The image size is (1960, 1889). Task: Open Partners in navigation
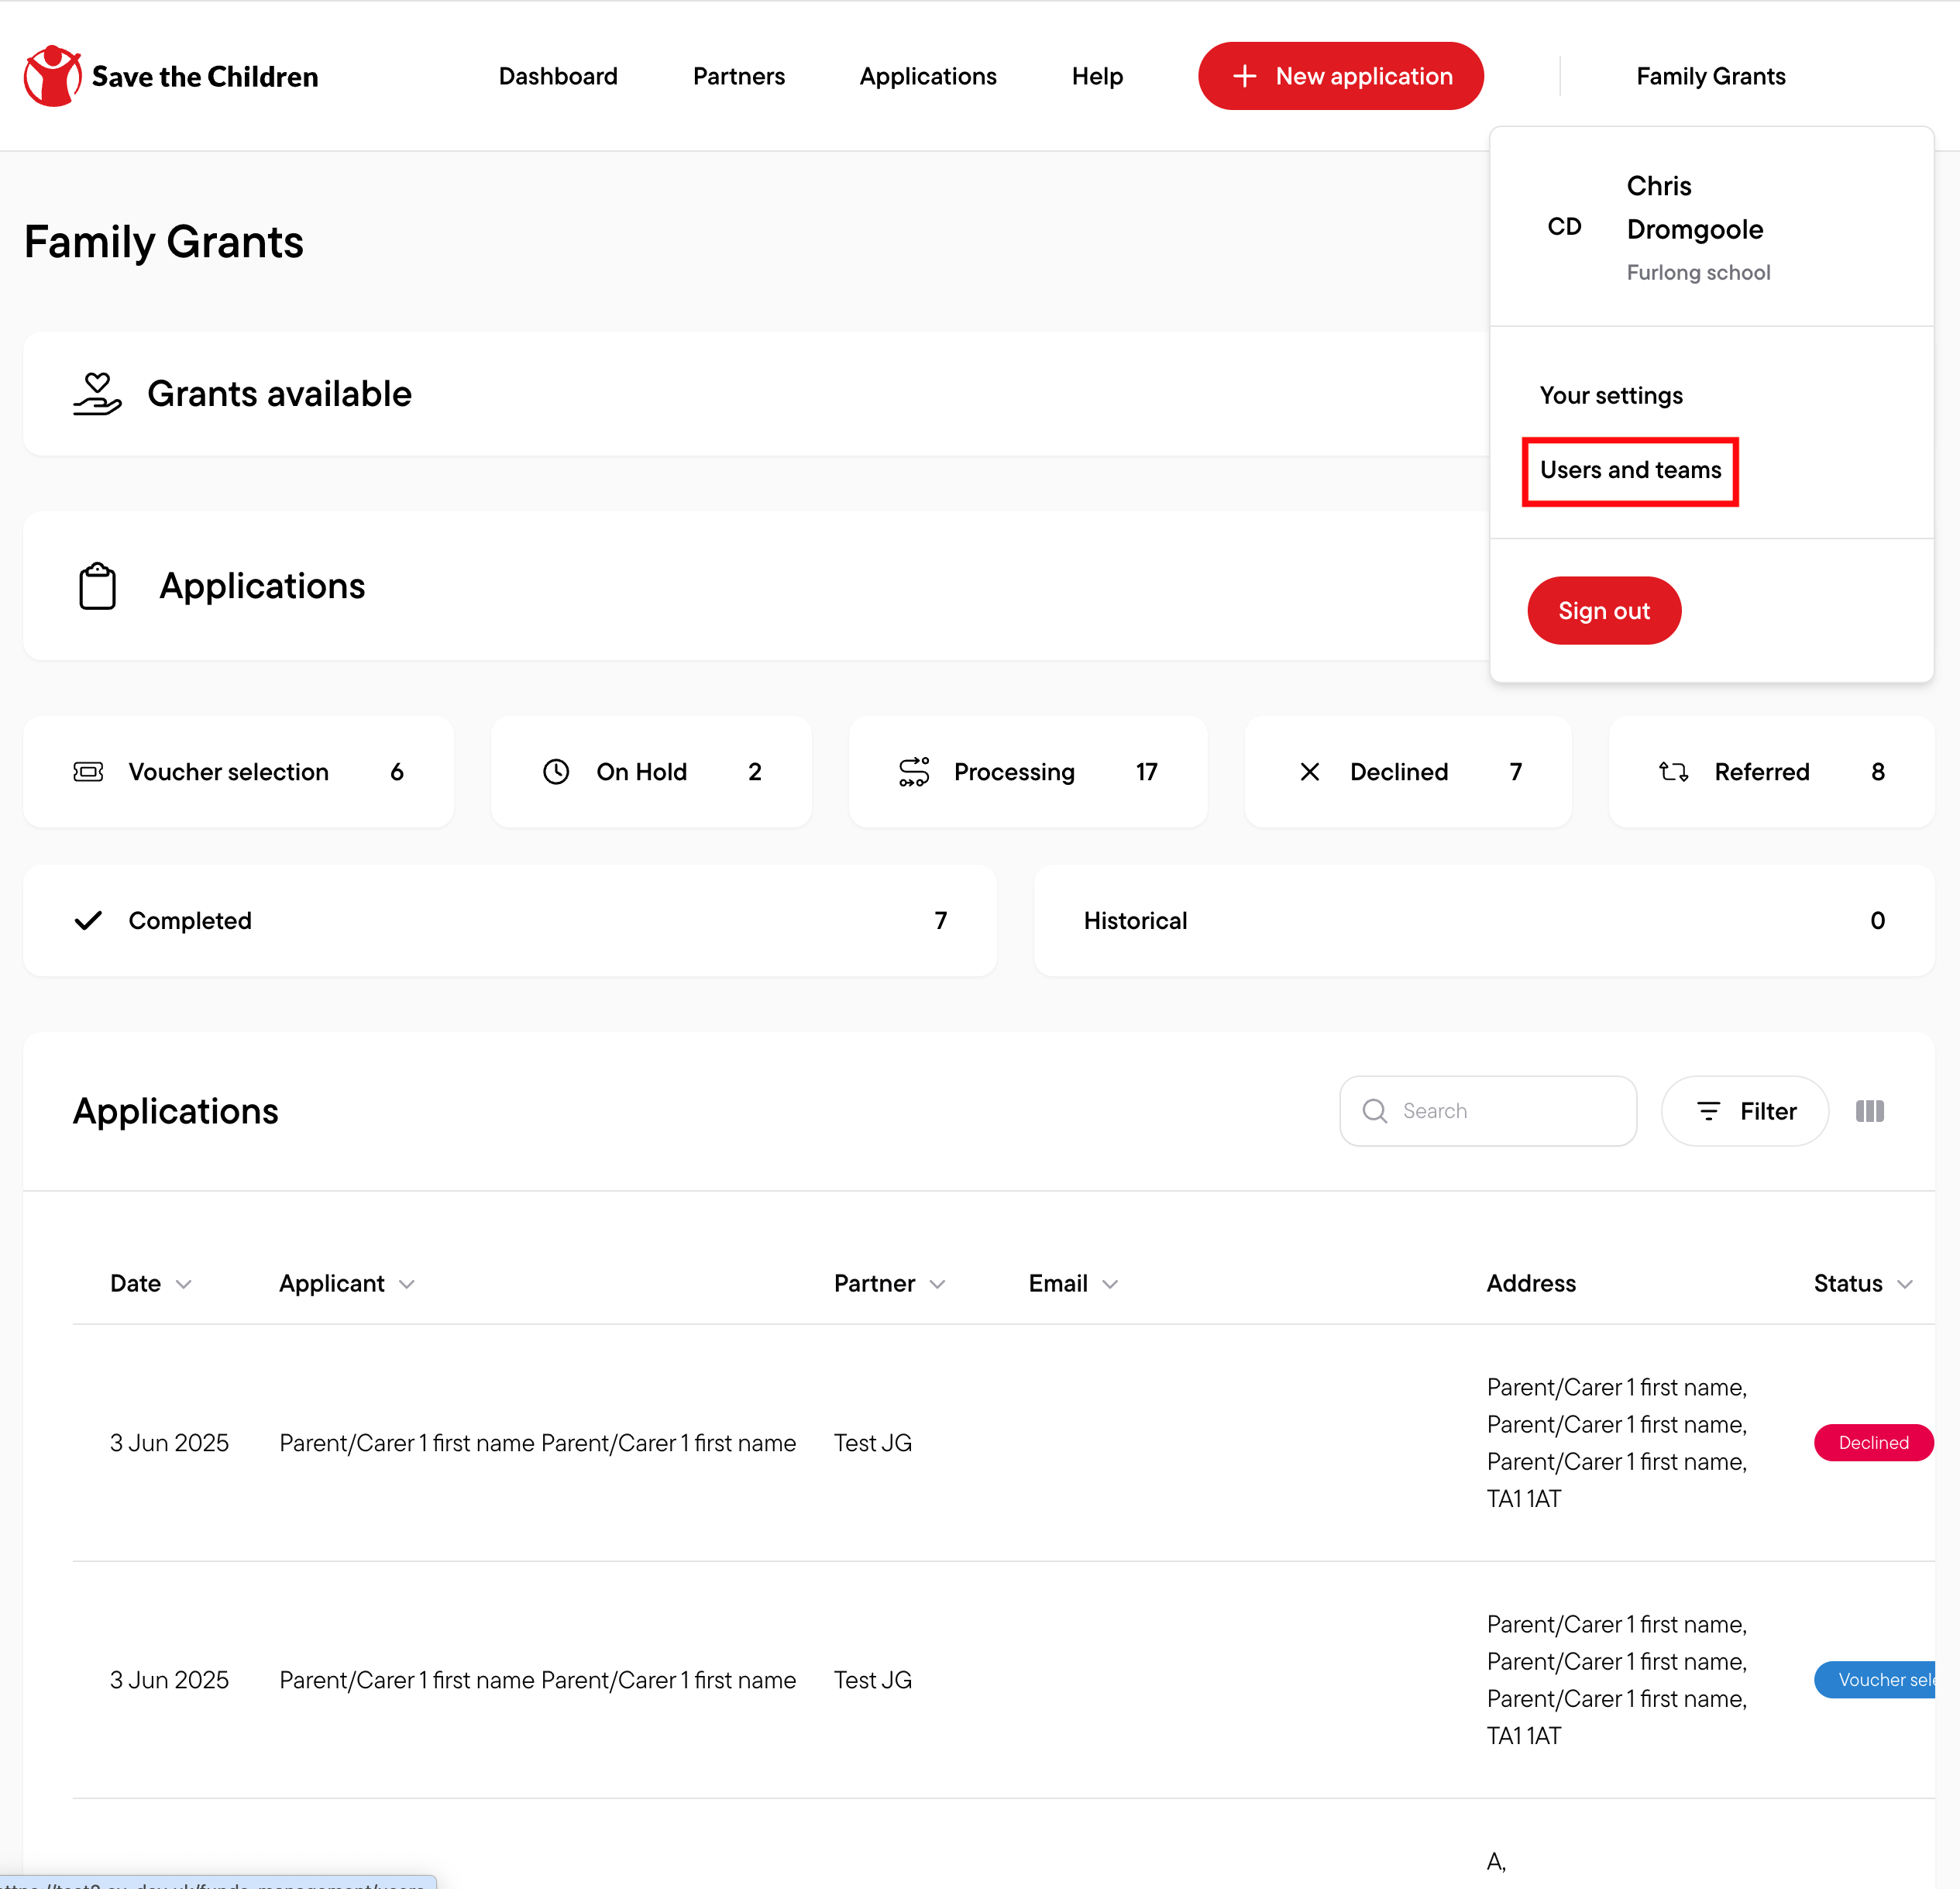pos(739,76)
